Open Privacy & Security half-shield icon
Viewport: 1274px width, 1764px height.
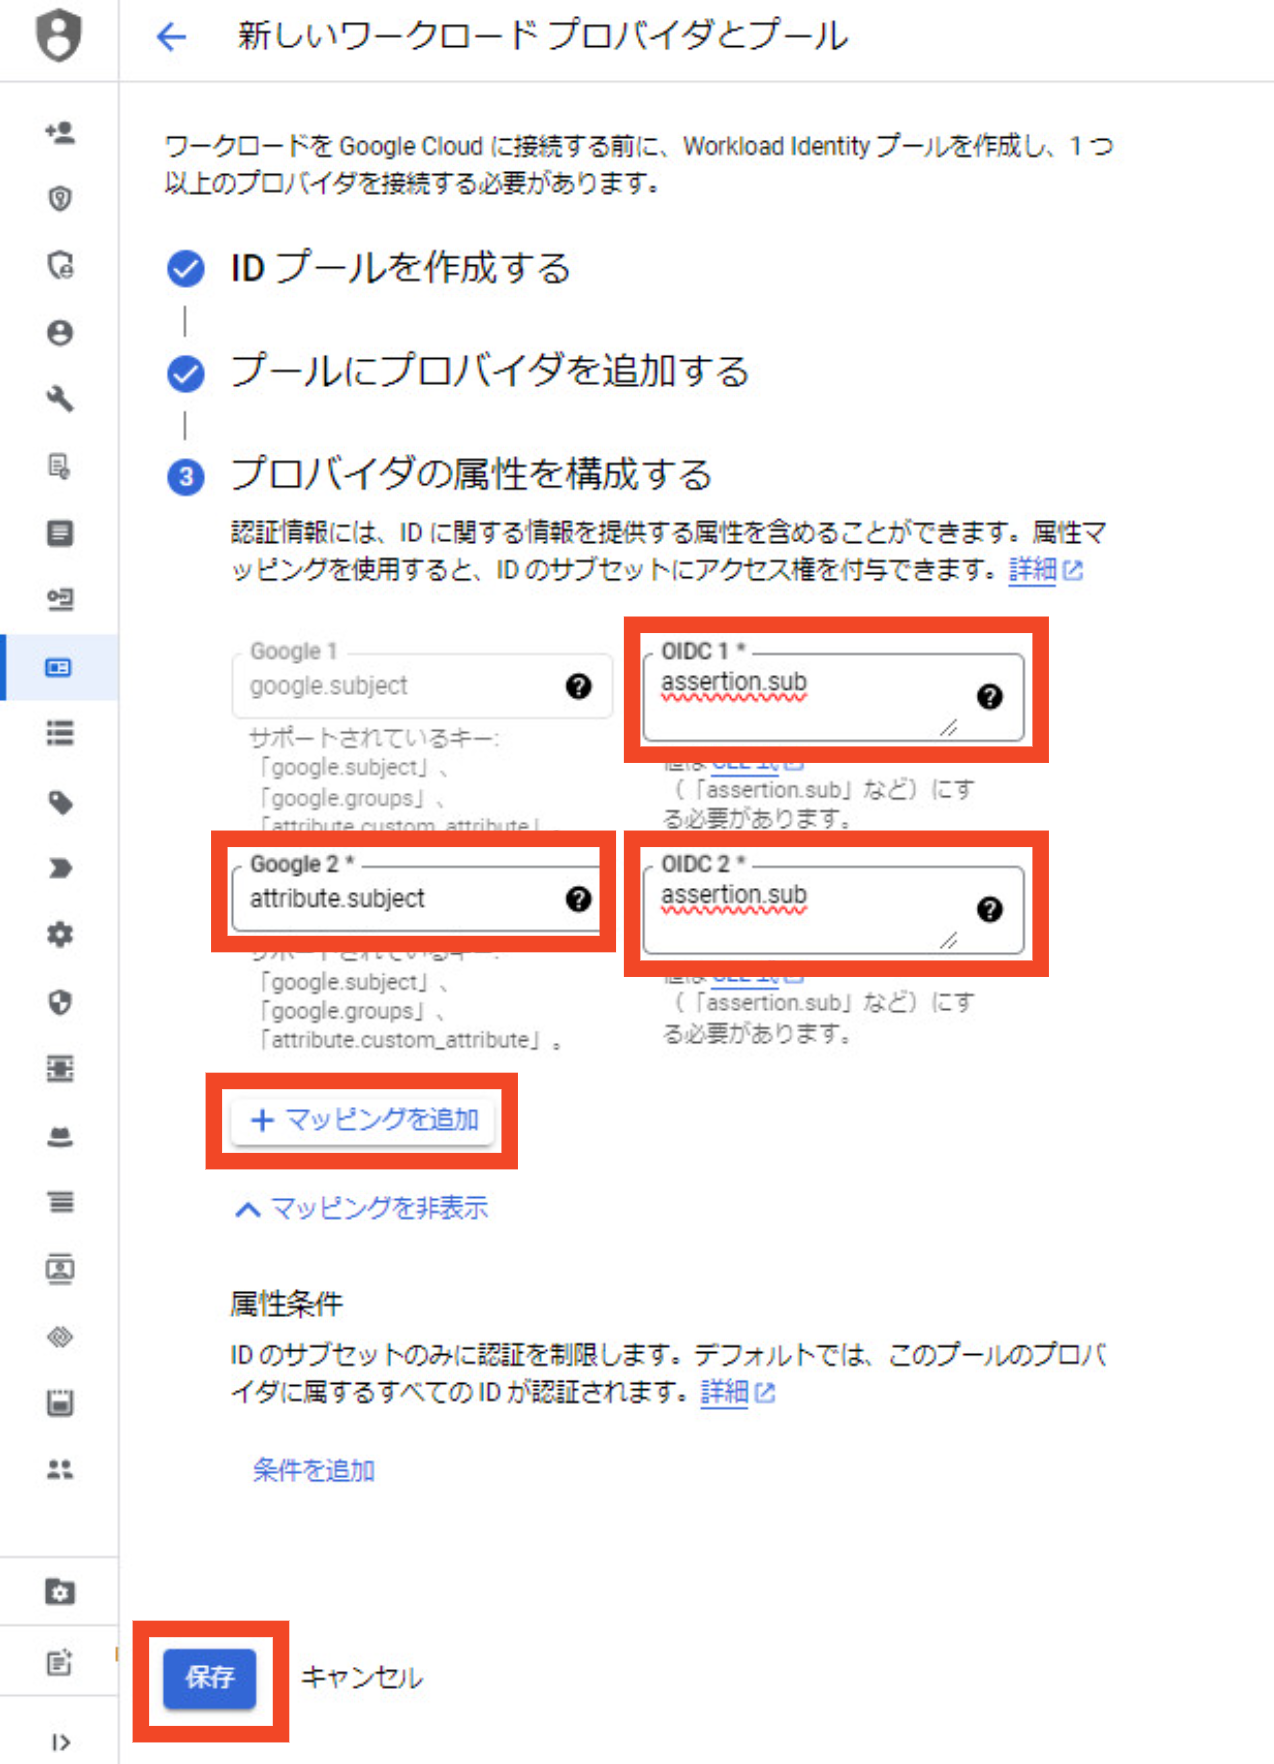60,1002
